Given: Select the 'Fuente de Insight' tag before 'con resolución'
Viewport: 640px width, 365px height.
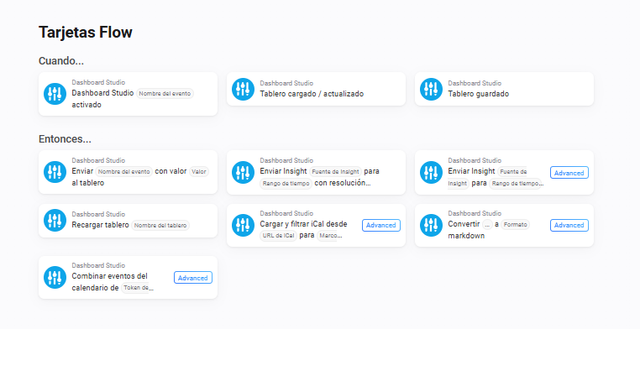Looking at the screenshot, I should (x=335, y=171).
